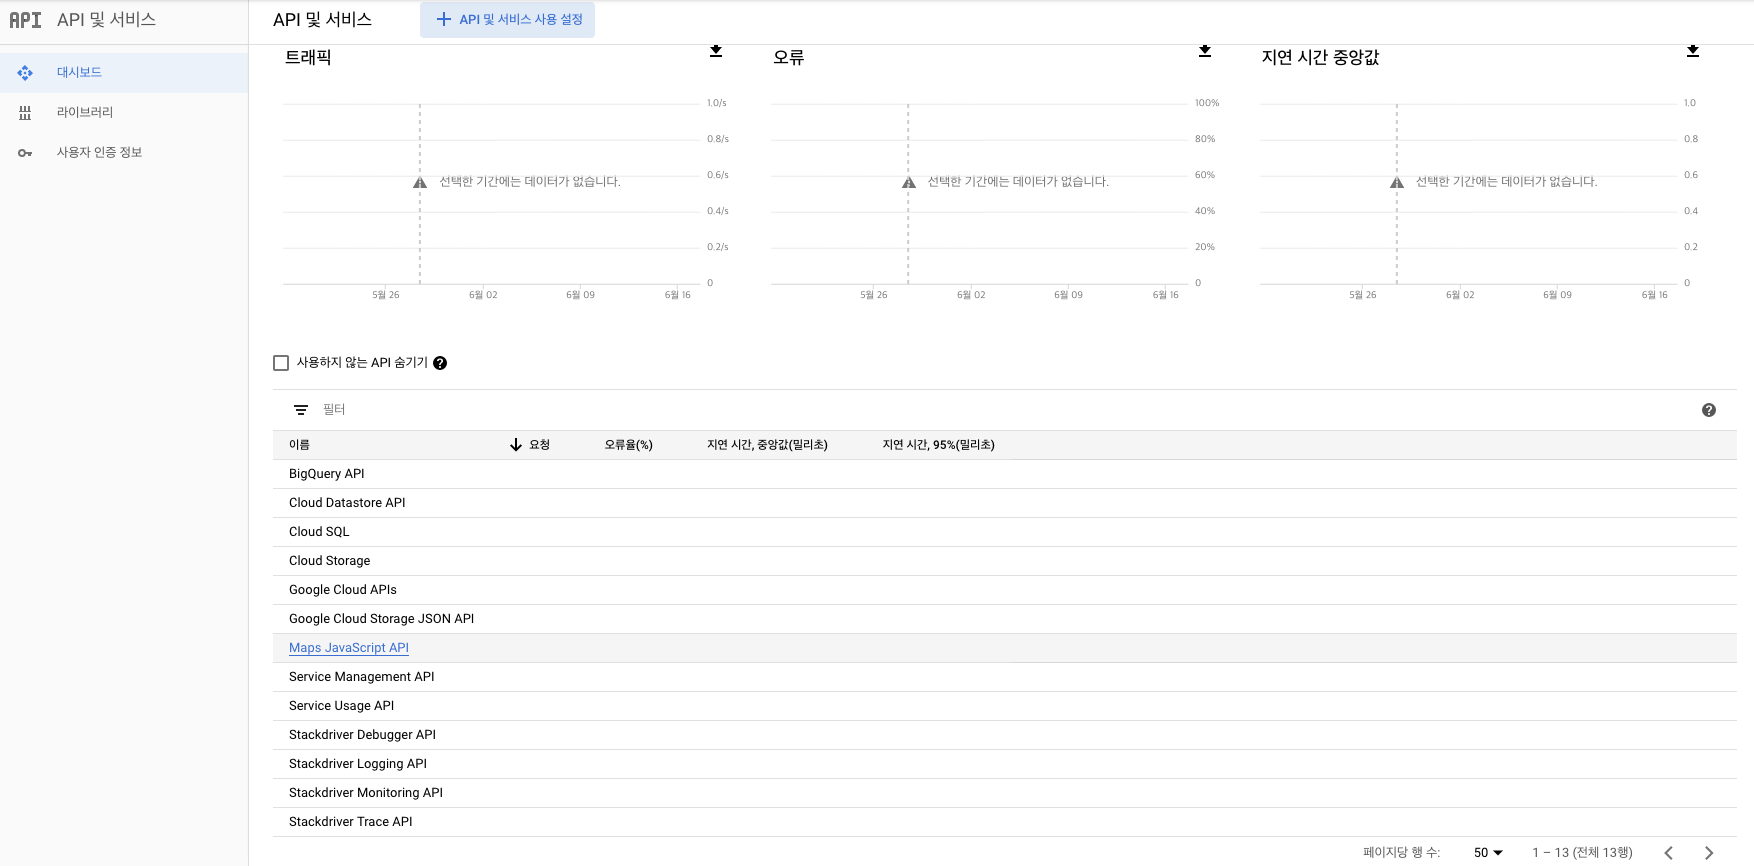This screenshot has height=866, width=1754.
Task: Click the warning triangle in the 오류 chart
Action: click(x=908, y=182)
